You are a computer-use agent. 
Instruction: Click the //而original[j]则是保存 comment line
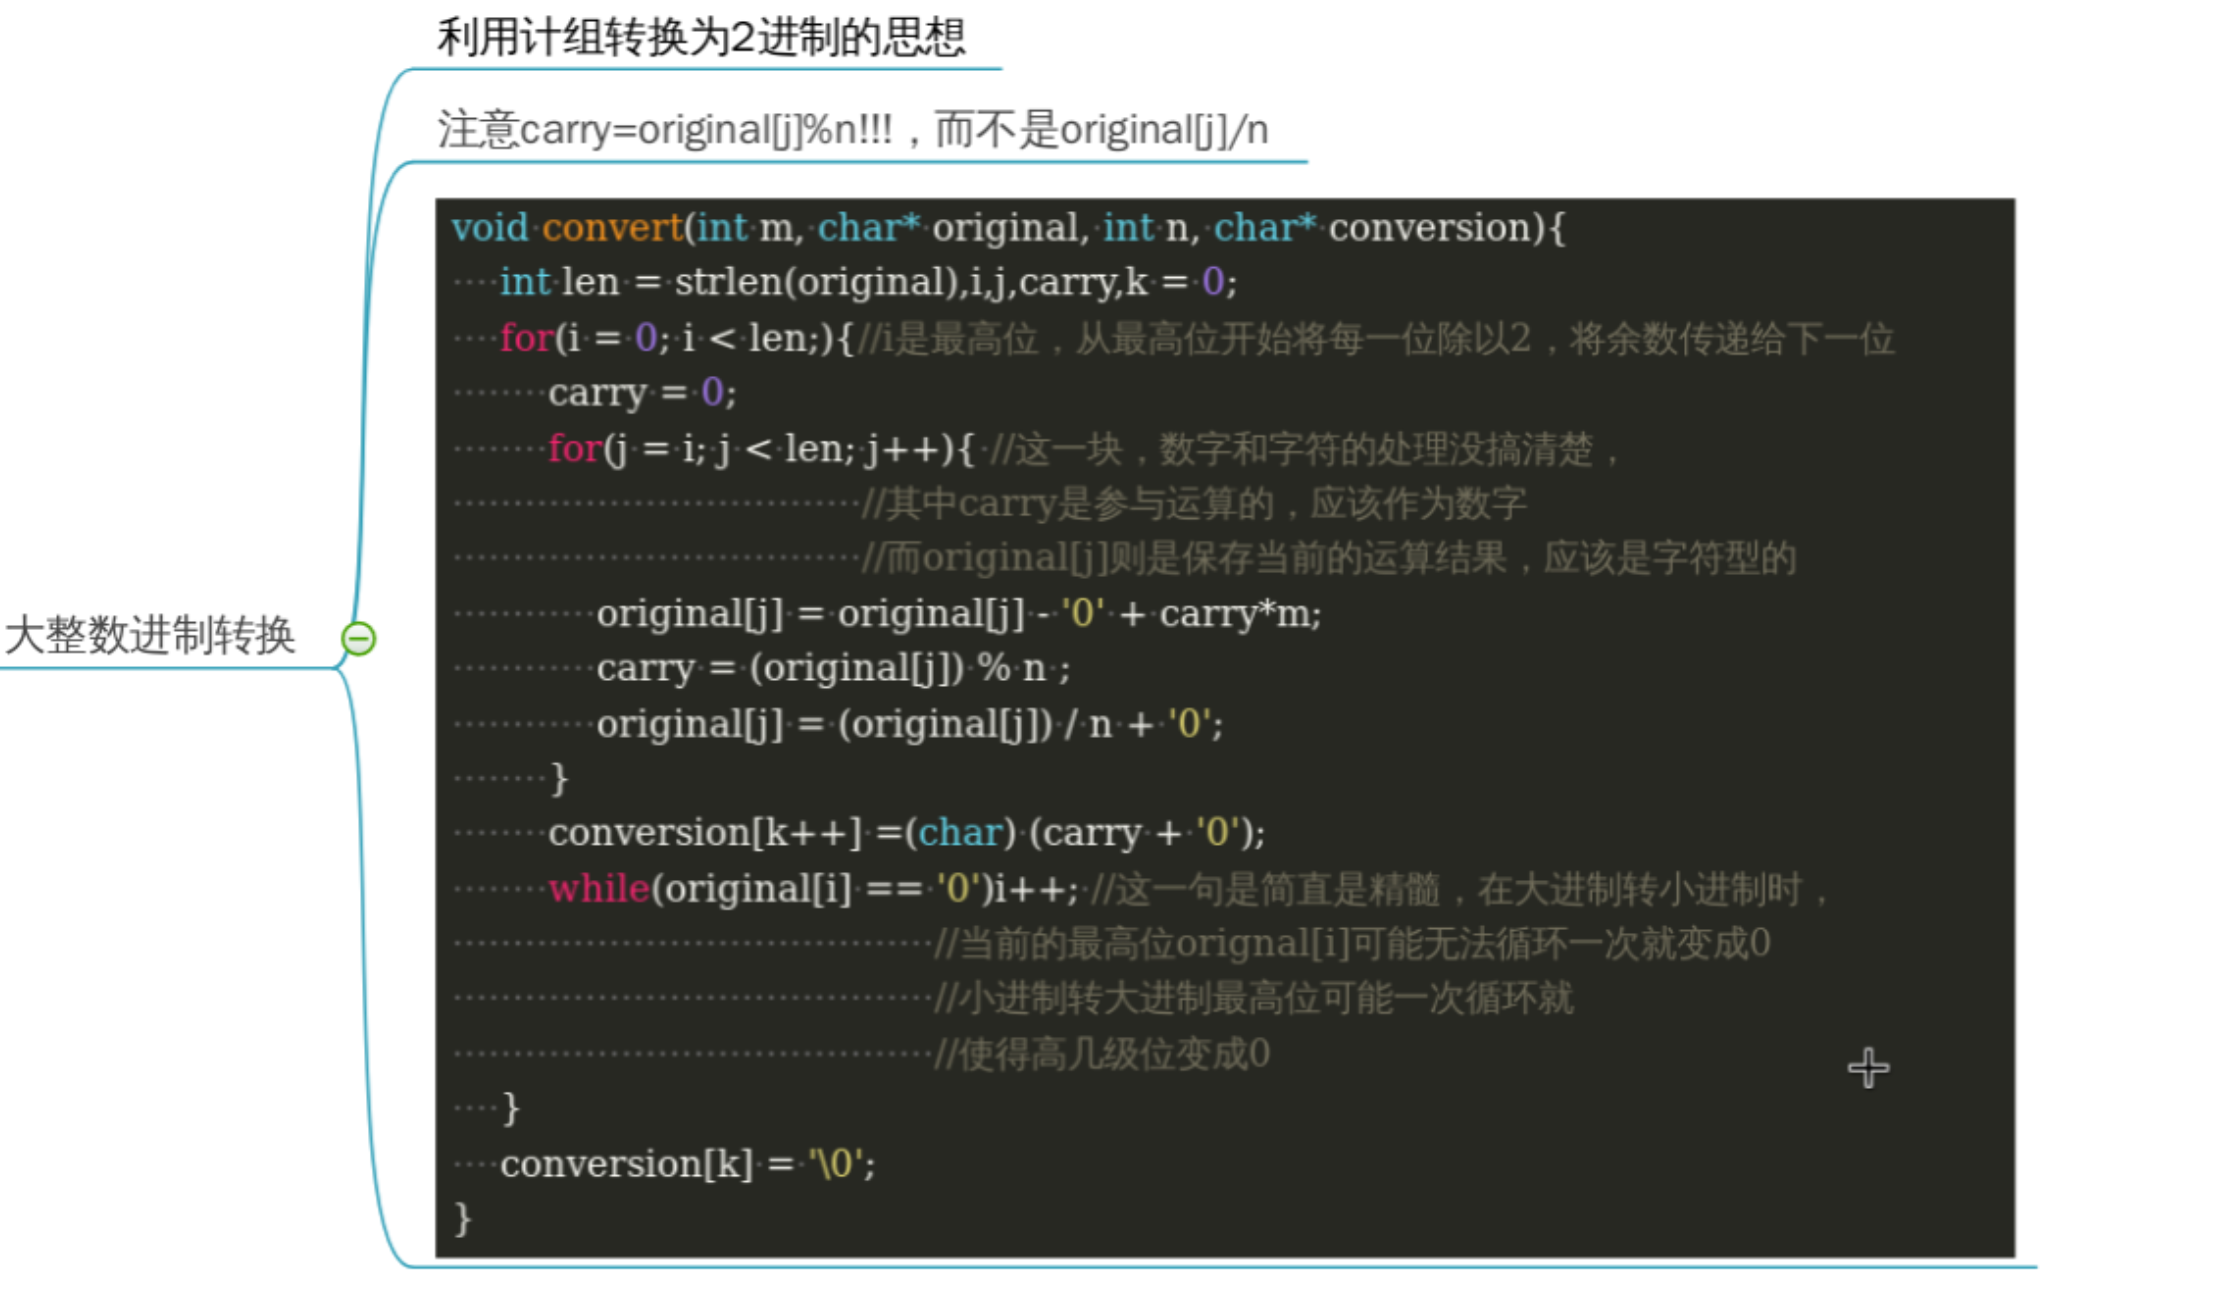pyautogui.click(x=1328, y=558)
